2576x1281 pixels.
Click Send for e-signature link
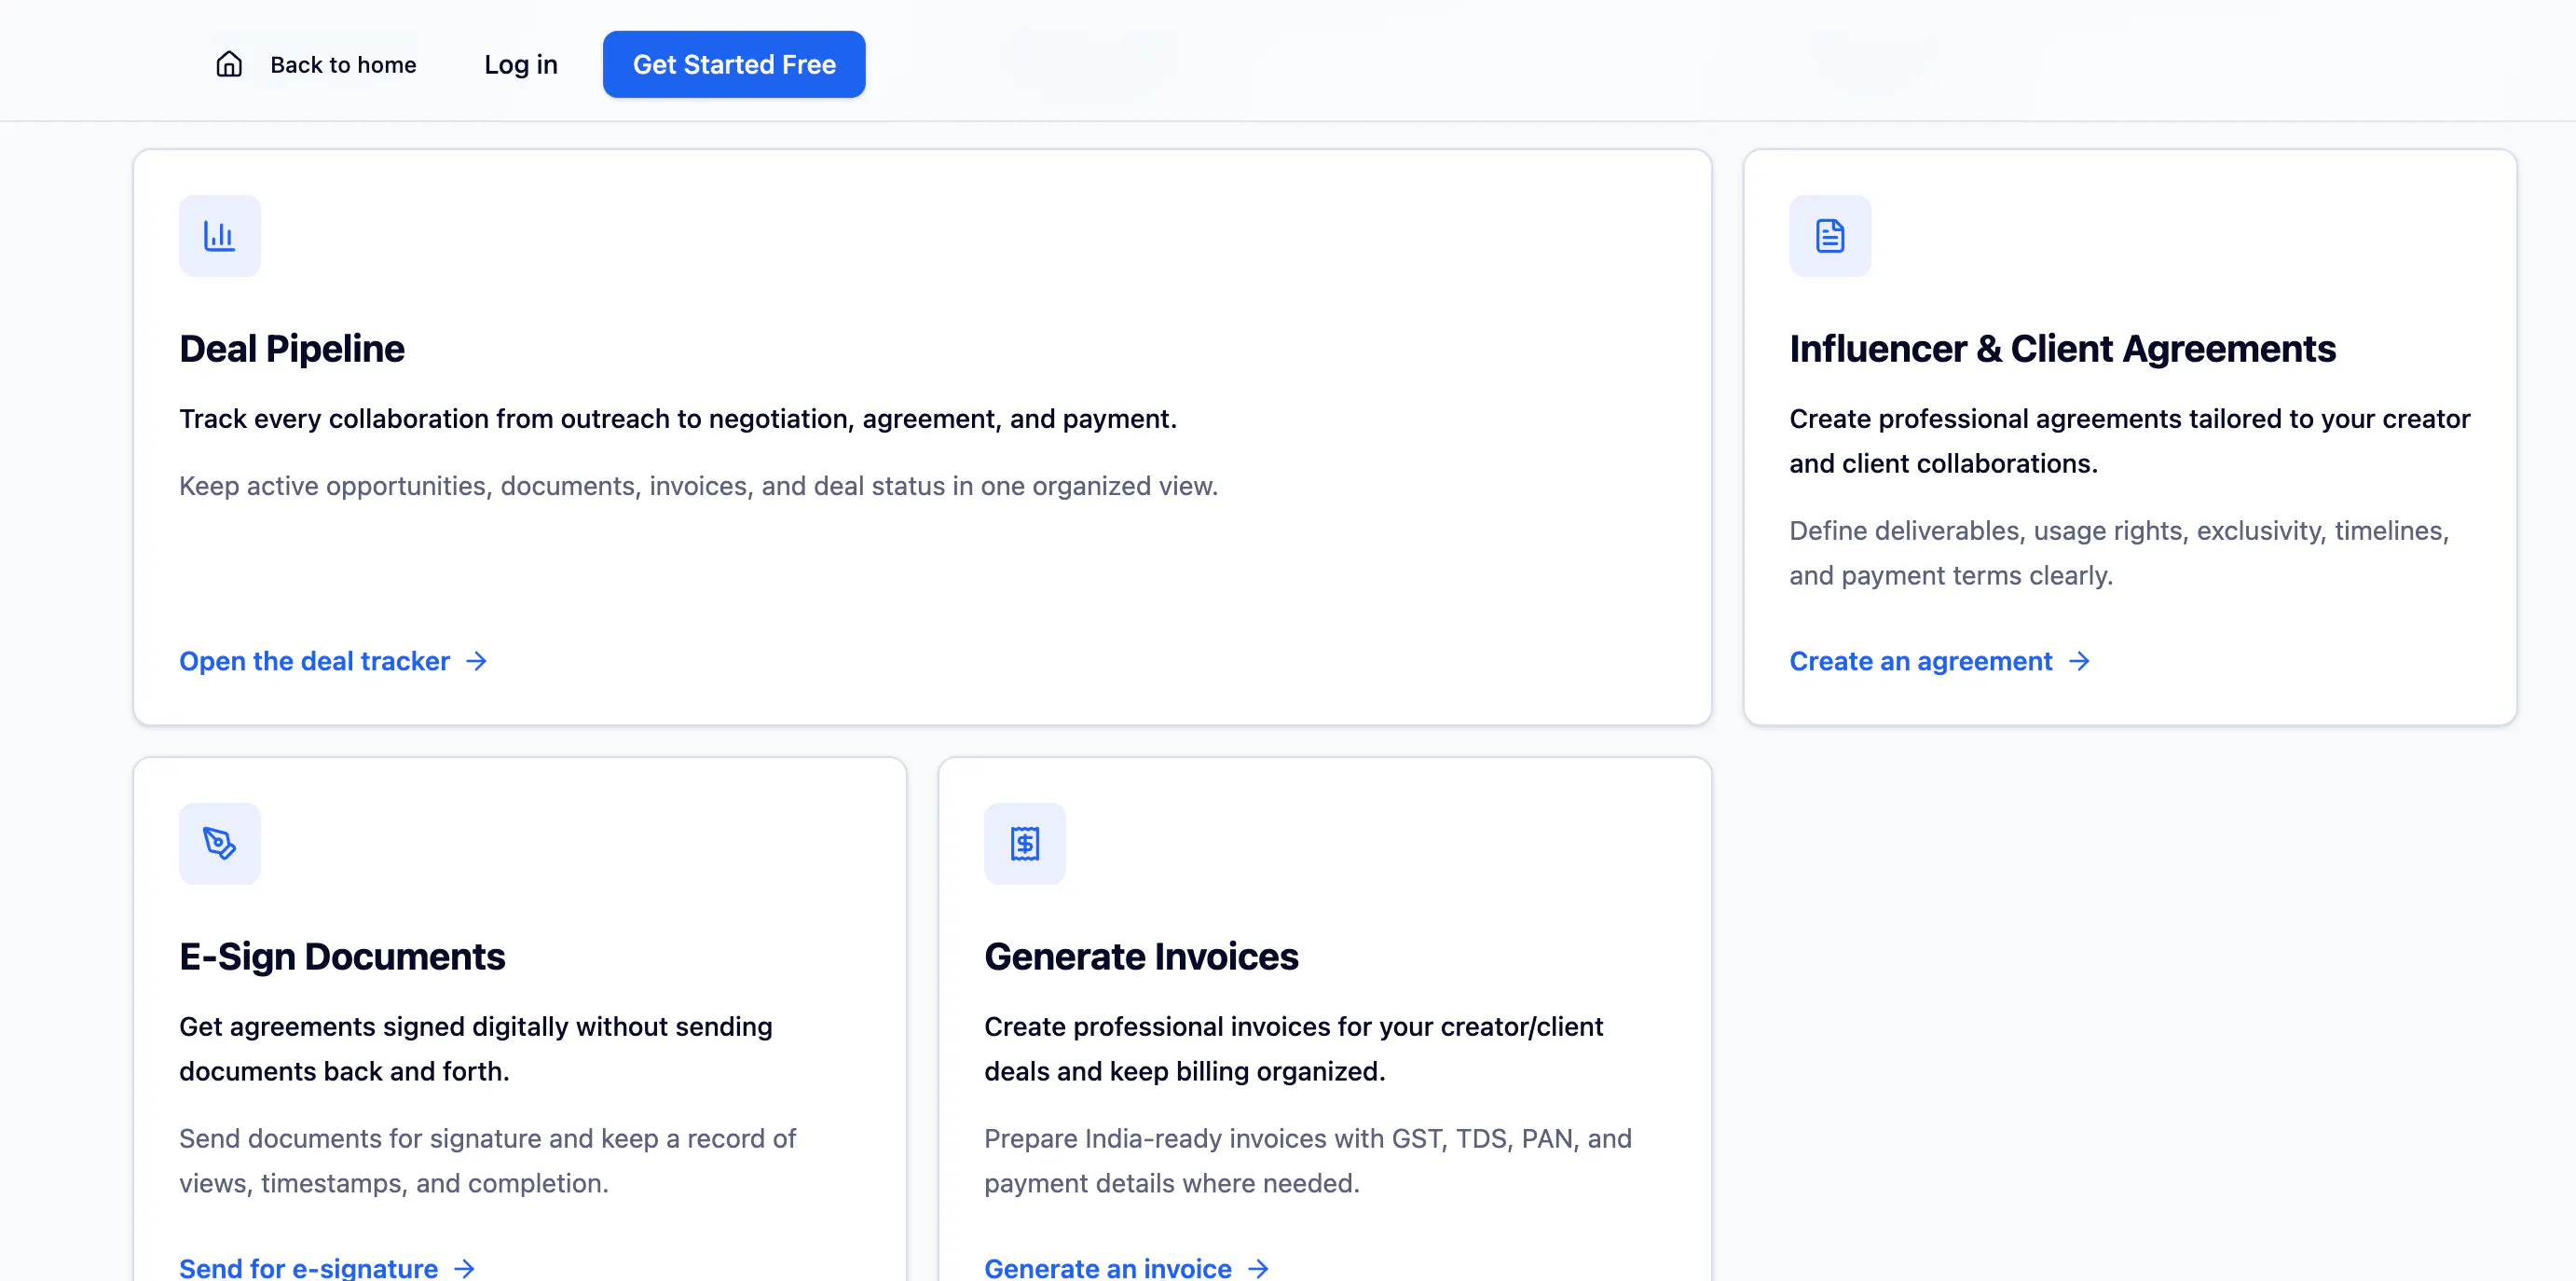pyautogui.click(x=327, y=1267)
